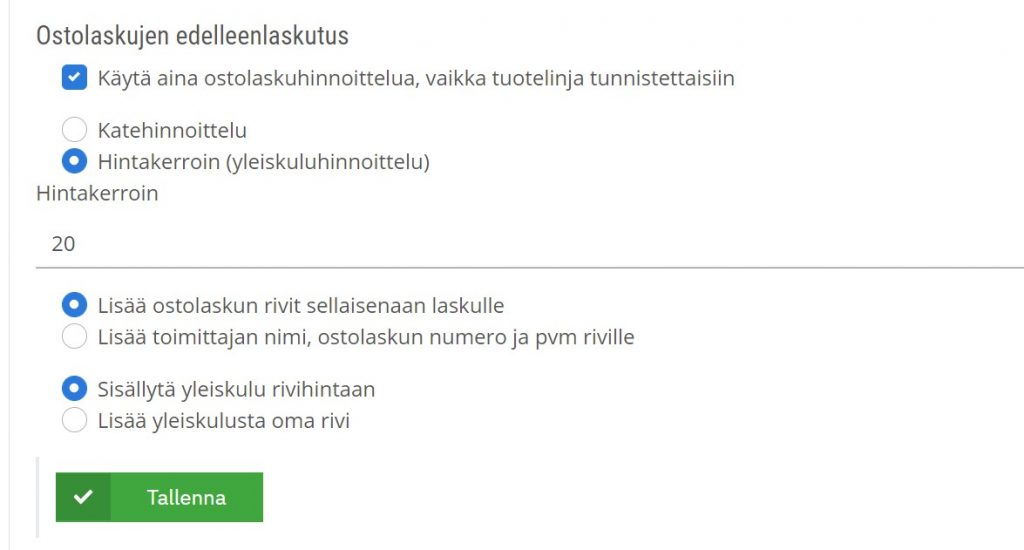This screenshot has width=1024, height=550.
Task: Click the Lisää yleiskulusta oma rivi text
Action: (224, 421)
